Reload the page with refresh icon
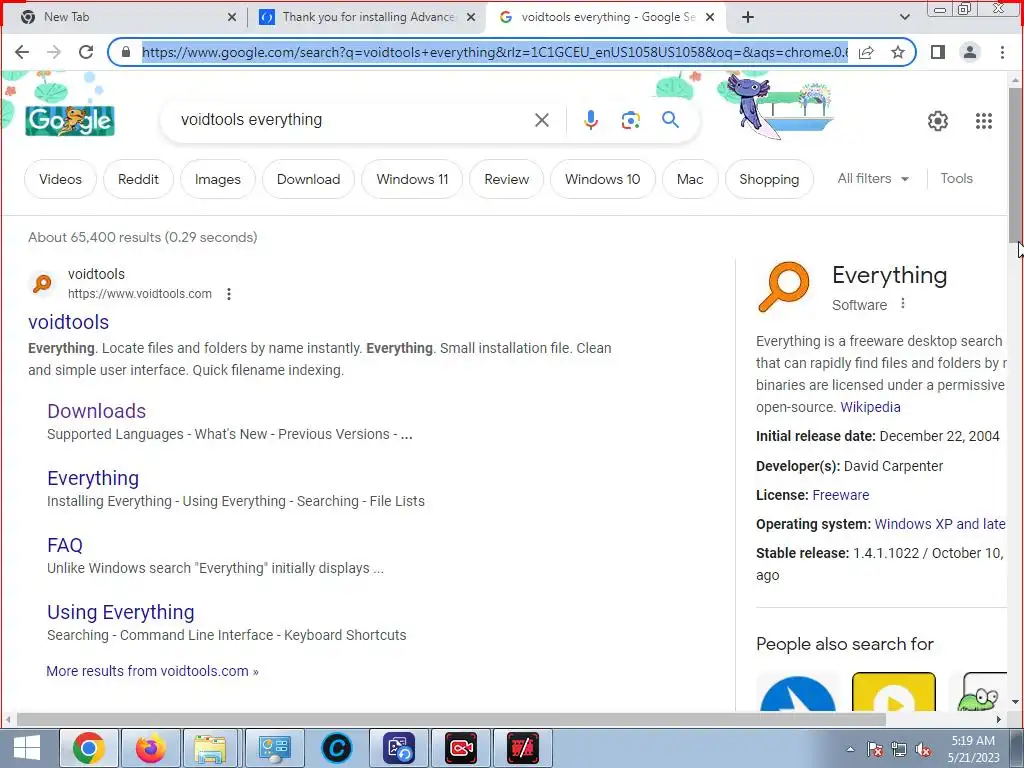1024x768 pixels. point(86,52)
